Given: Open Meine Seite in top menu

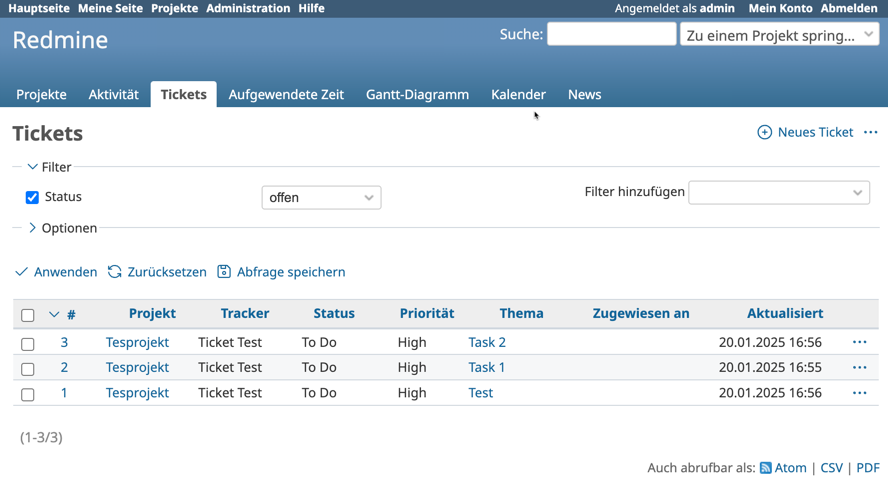Looking at the screenshot, I should 110,8.
